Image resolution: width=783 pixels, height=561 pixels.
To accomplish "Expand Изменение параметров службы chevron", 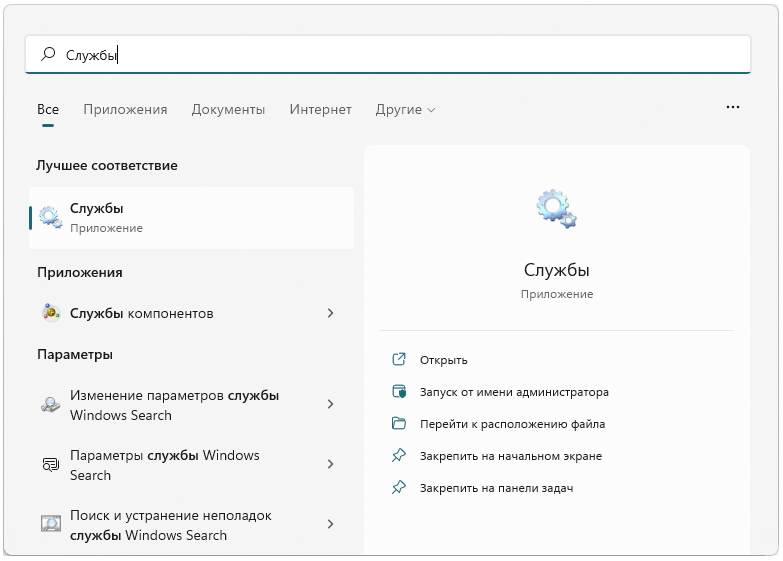I will 330,405.
